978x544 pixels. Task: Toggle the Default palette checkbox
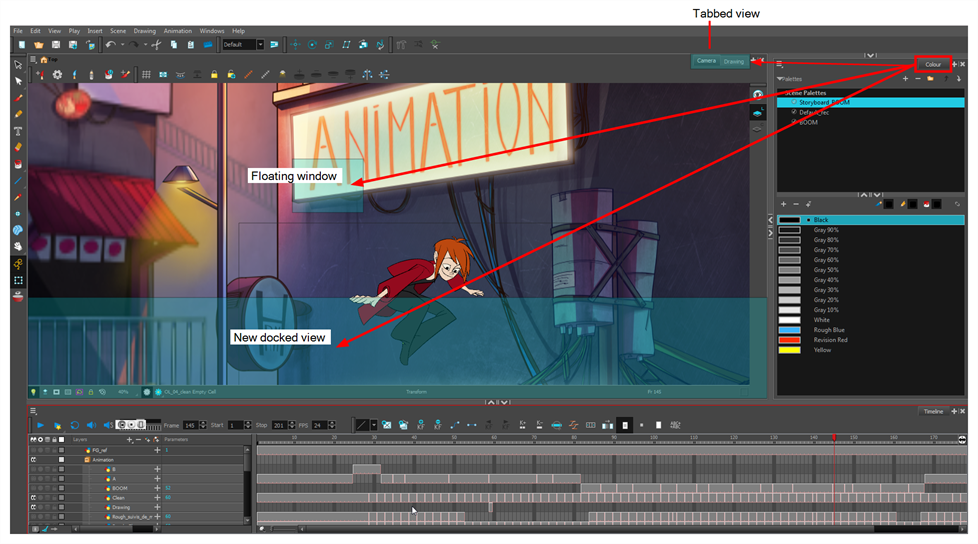794,112
